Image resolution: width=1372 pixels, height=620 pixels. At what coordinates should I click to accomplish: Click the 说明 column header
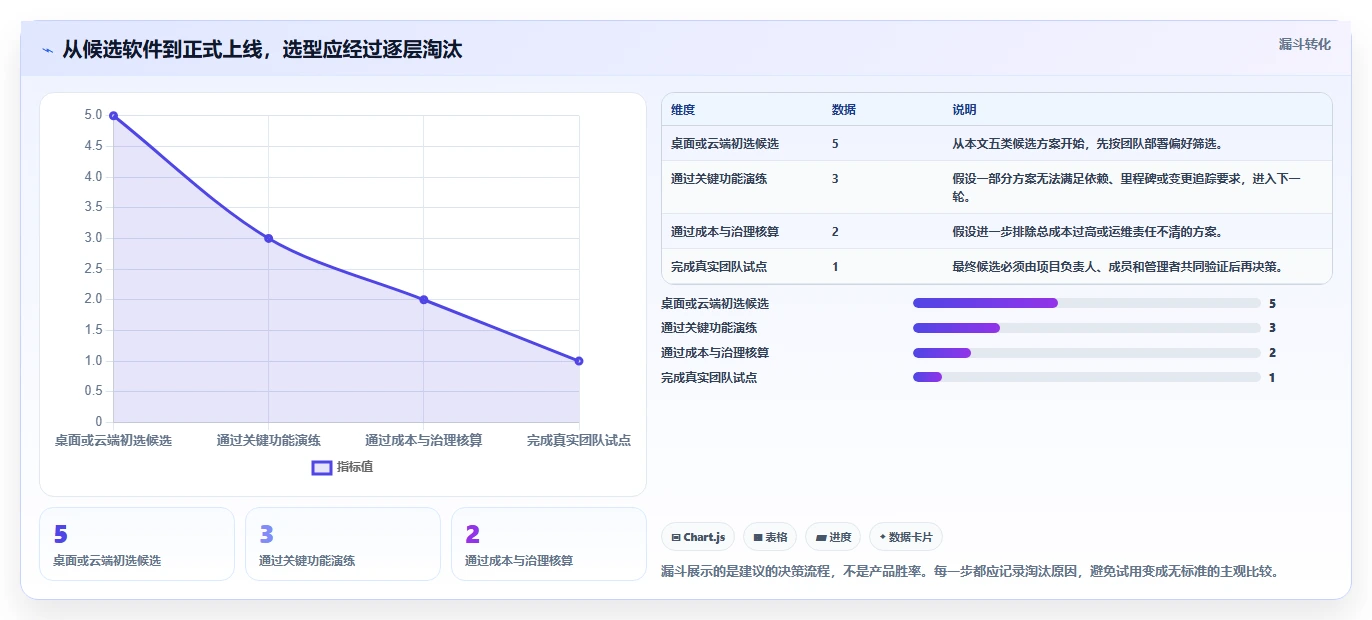964,110
